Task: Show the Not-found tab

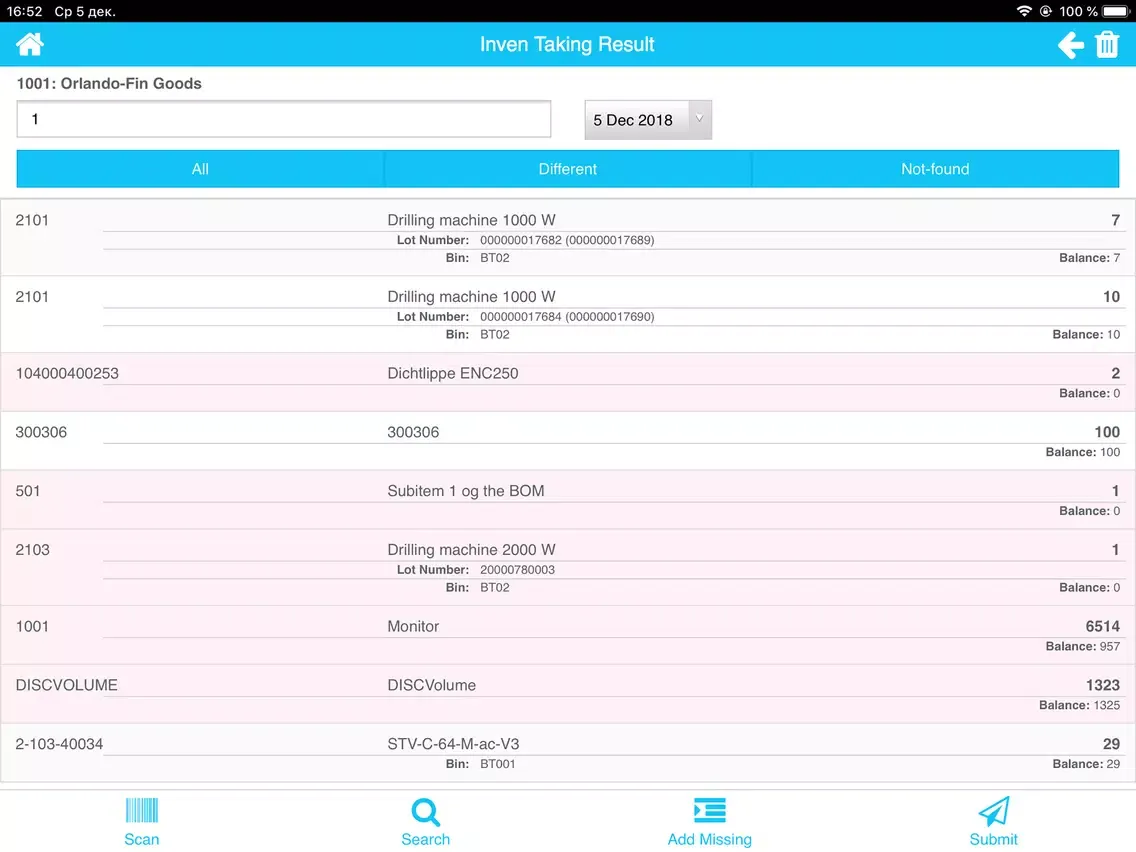Action: pyautogui.click(x=935, y=169)
